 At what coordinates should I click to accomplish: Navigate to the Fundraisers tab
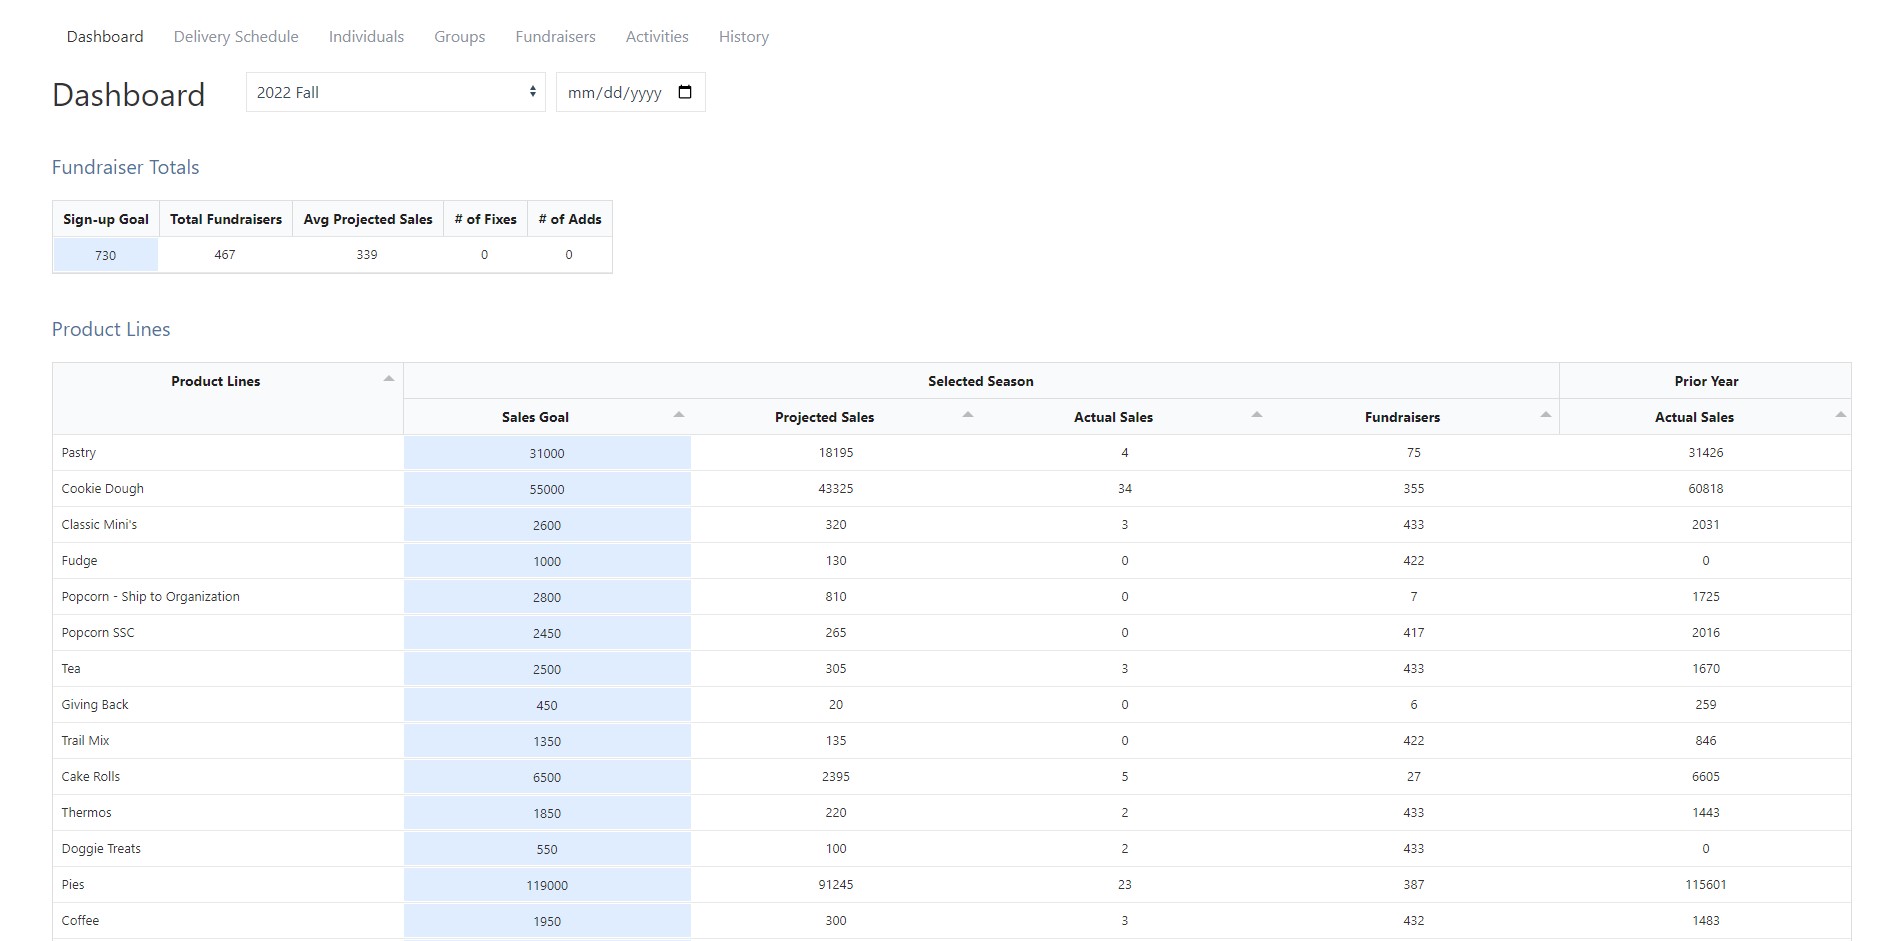point(555,36)
